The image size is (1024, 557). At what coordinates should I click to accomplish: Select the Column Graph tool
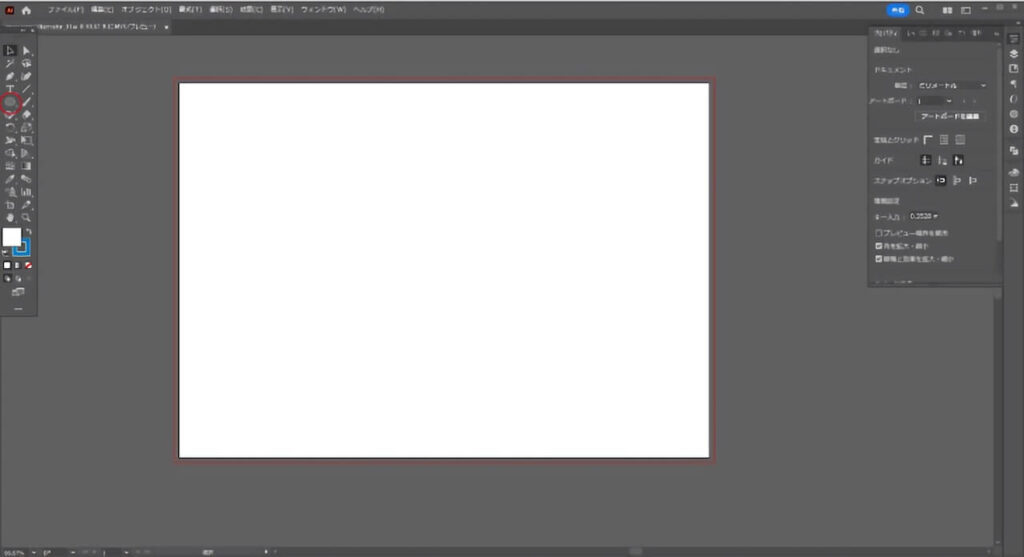pyautogui.click(x=26, y=192)
